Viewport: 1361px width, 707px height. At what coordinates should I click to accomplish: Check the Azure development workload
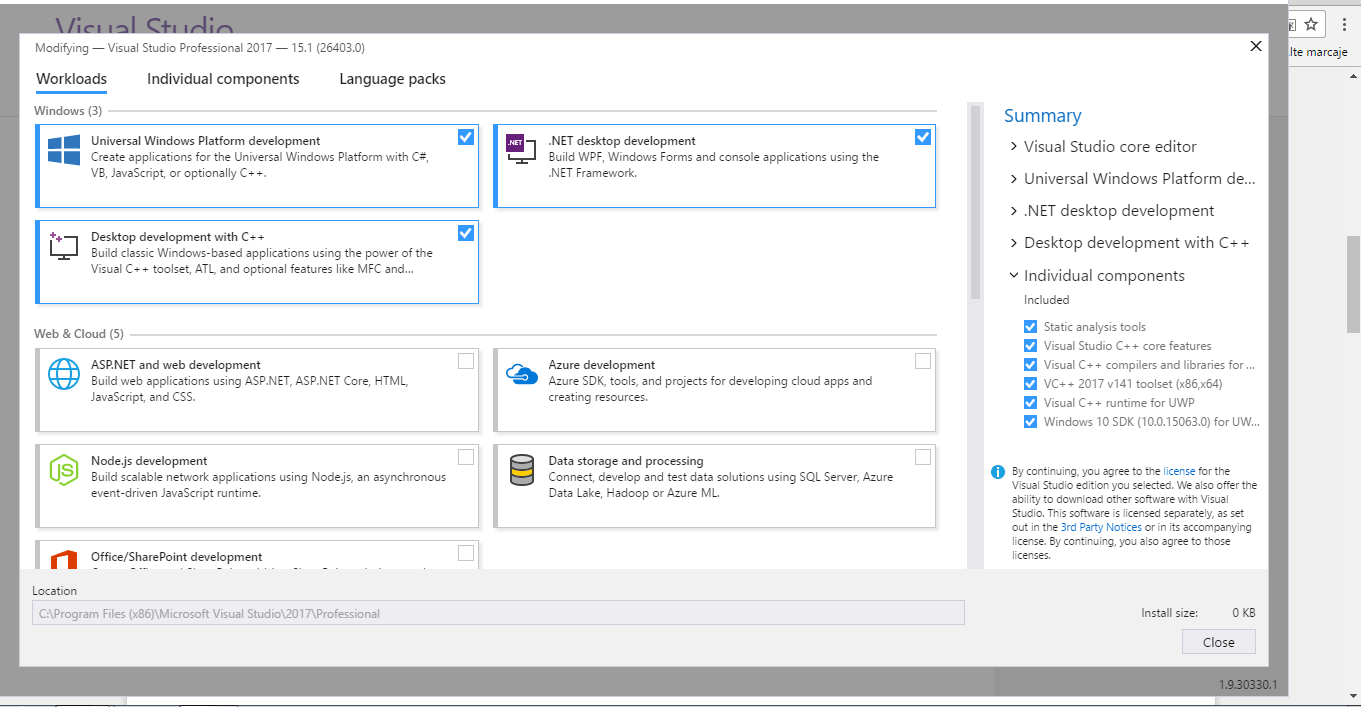point(923,361)
